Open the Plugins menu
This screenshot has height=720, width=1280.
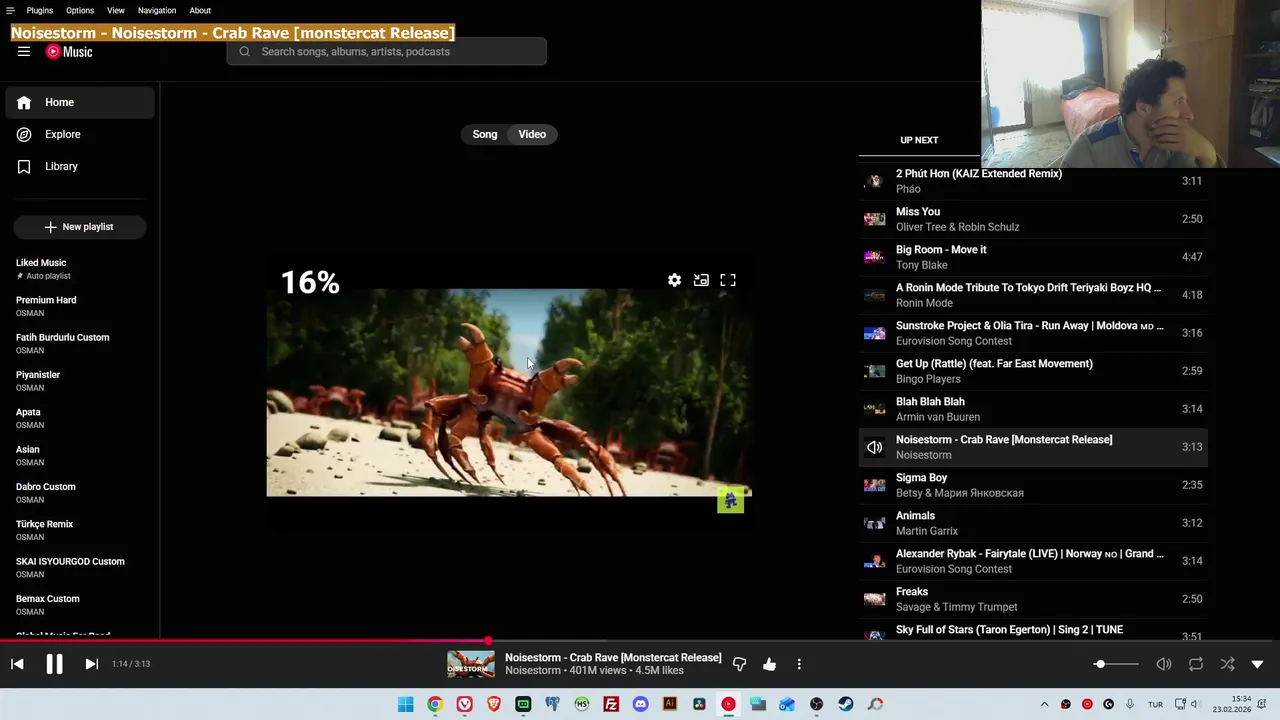40,10
